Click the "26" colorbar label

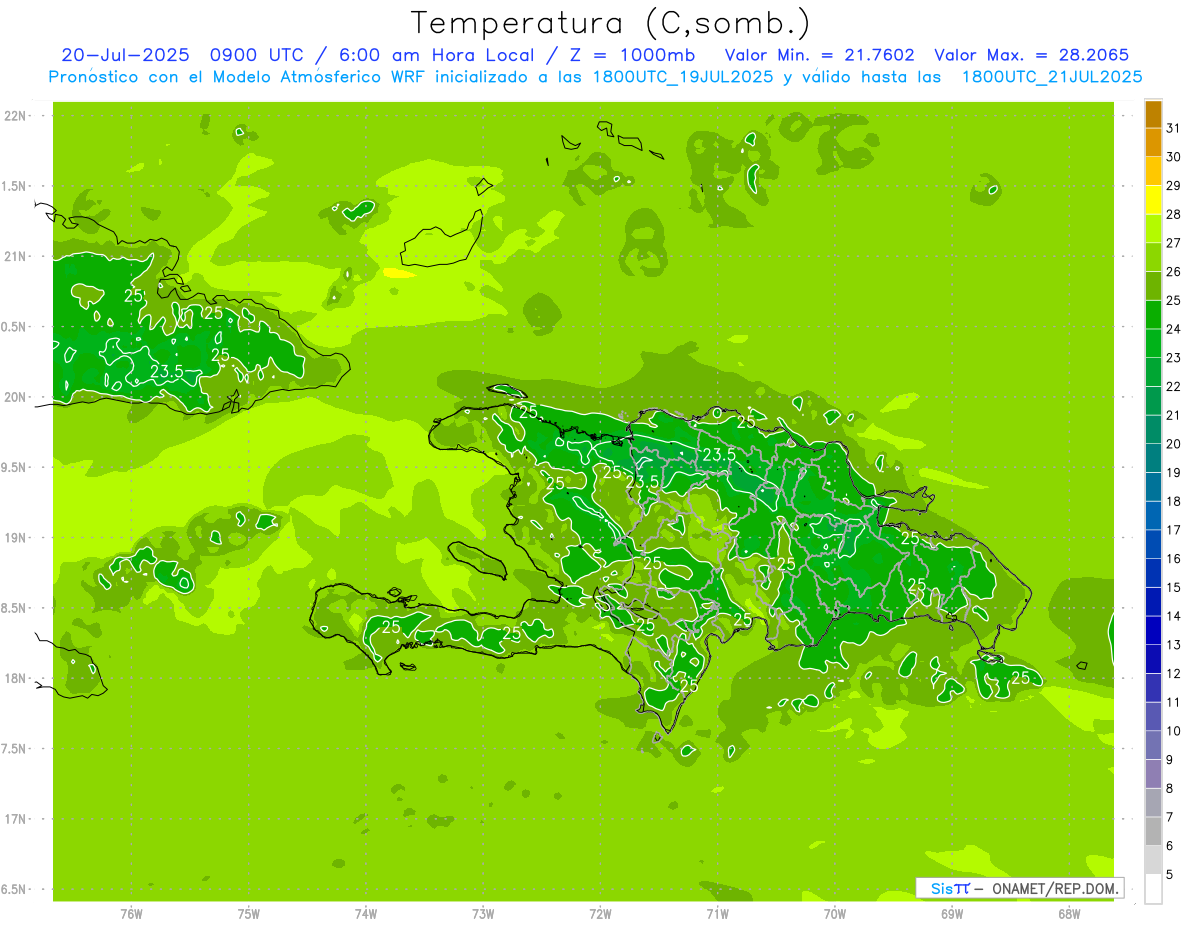1173,272
